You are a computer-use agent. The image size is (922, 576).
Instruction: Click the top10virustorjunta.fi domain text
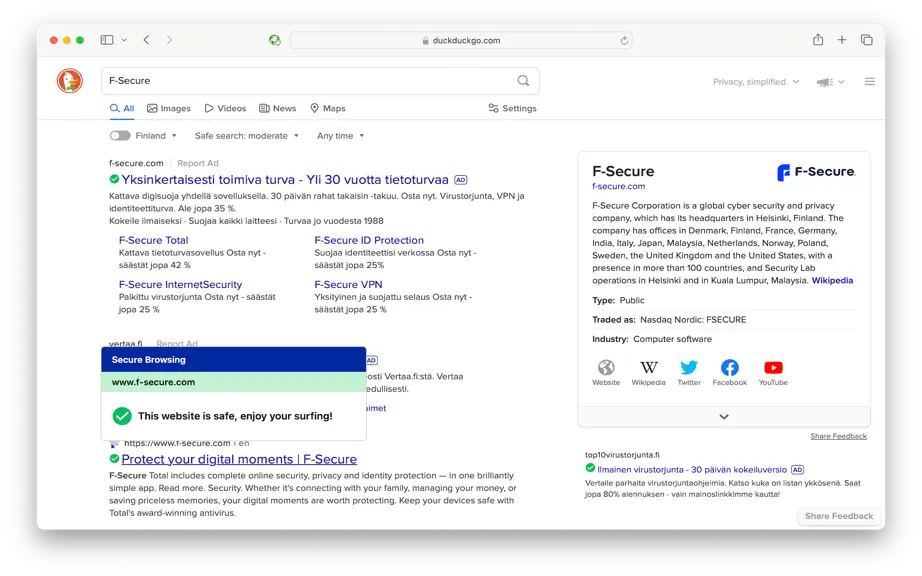(x=622, y=455)
